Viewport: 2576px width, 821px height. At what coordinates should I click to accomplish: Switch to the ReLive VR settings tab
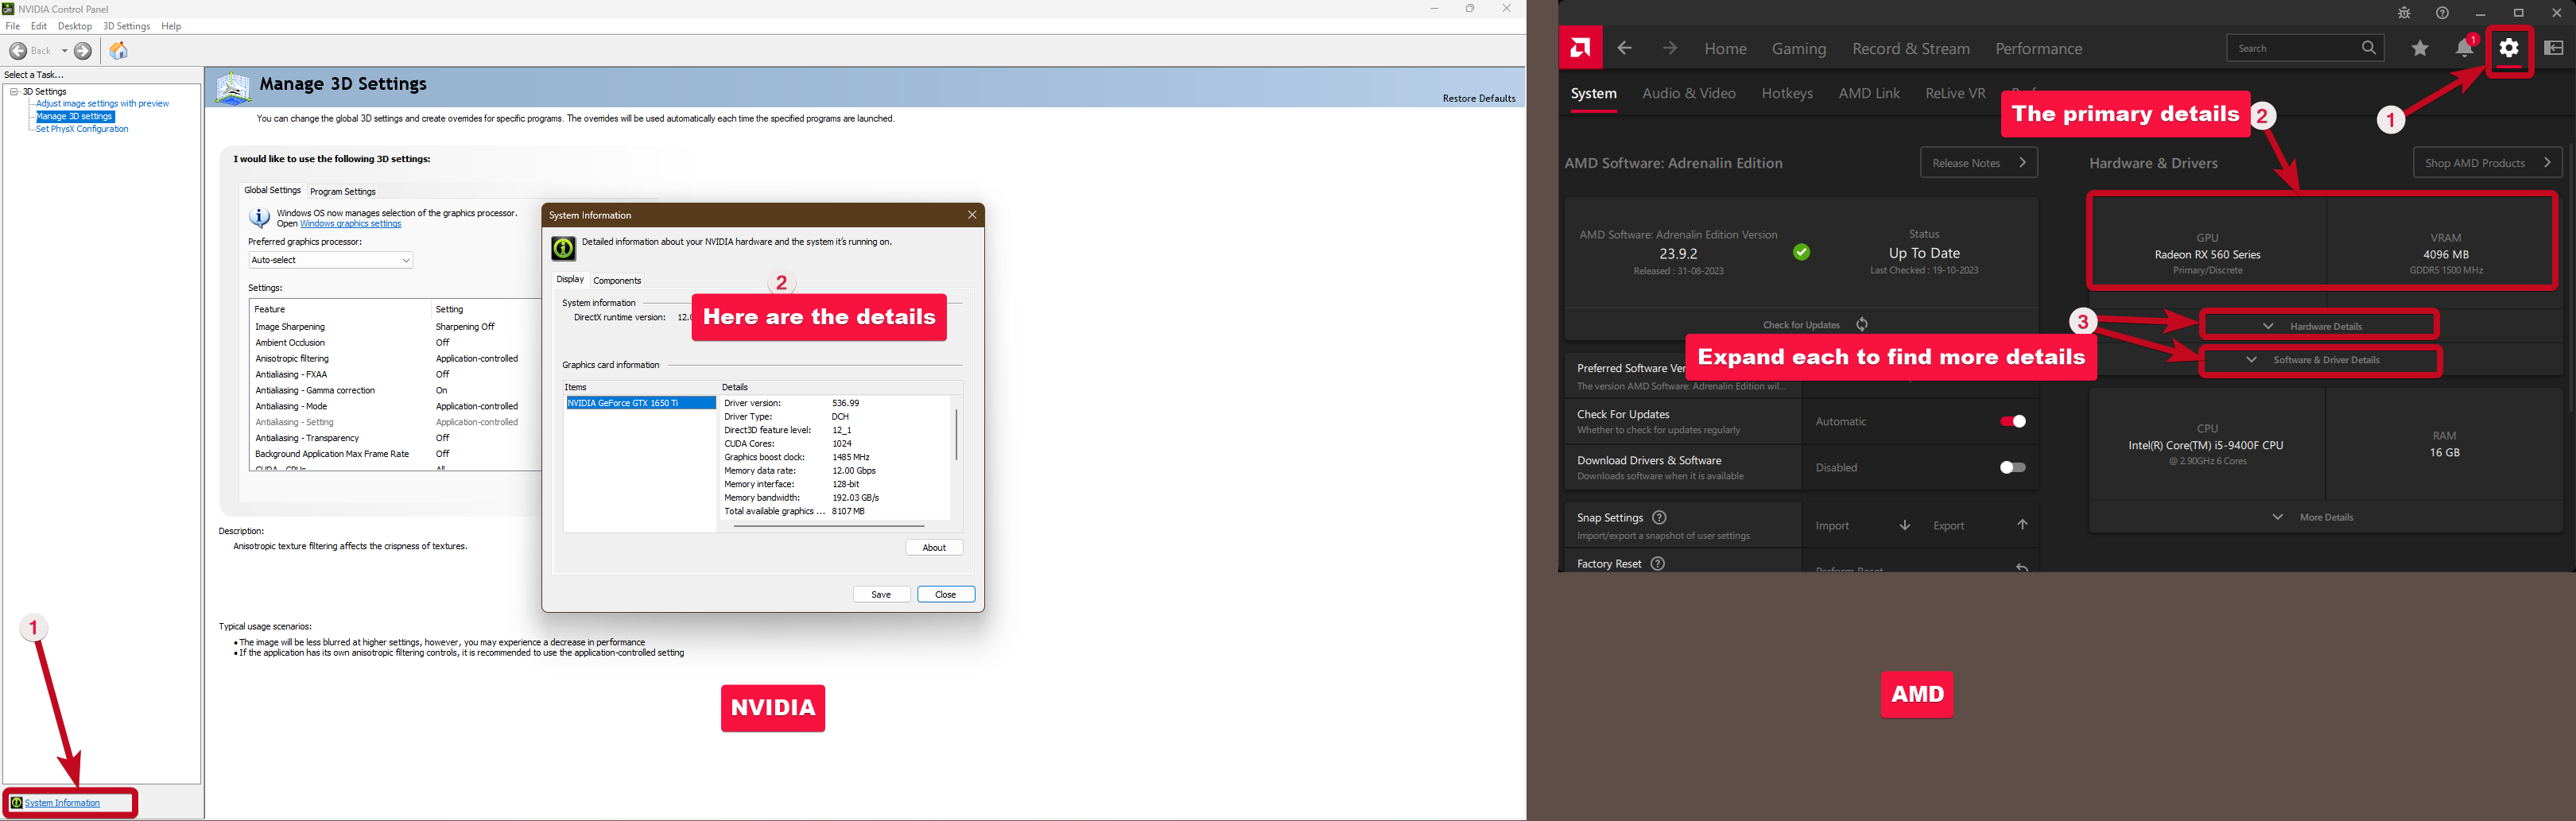[1955, 93]
